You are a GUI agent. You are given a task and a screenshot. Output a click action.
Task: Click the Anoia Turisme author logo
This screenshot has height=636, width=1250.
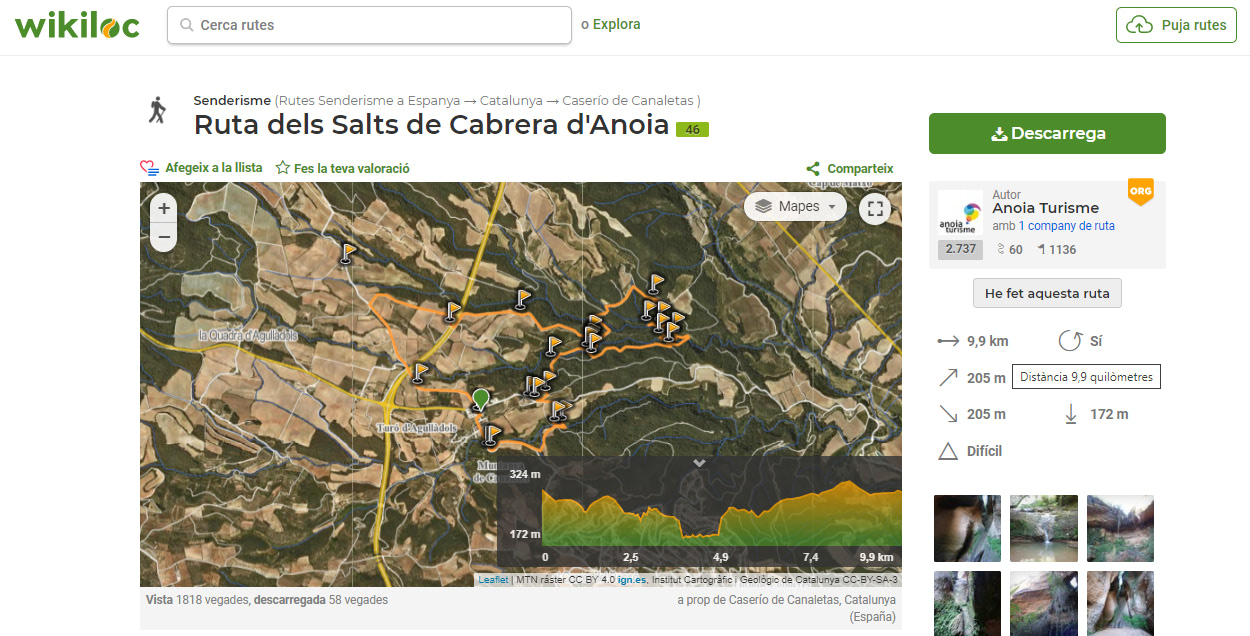coord(960,213)
